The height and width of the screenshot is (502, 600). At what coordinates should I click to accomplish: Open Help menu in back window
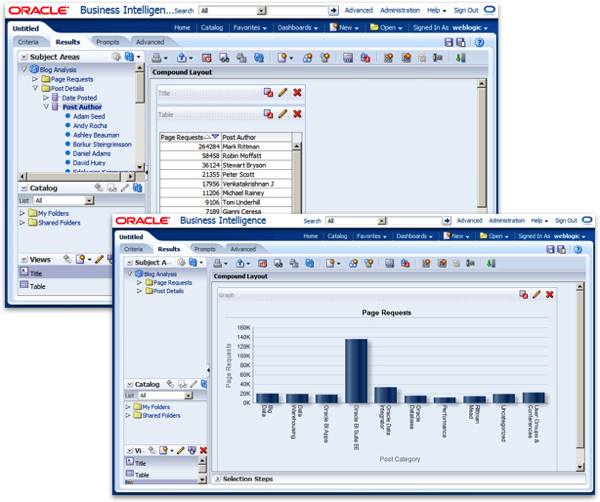437,11
